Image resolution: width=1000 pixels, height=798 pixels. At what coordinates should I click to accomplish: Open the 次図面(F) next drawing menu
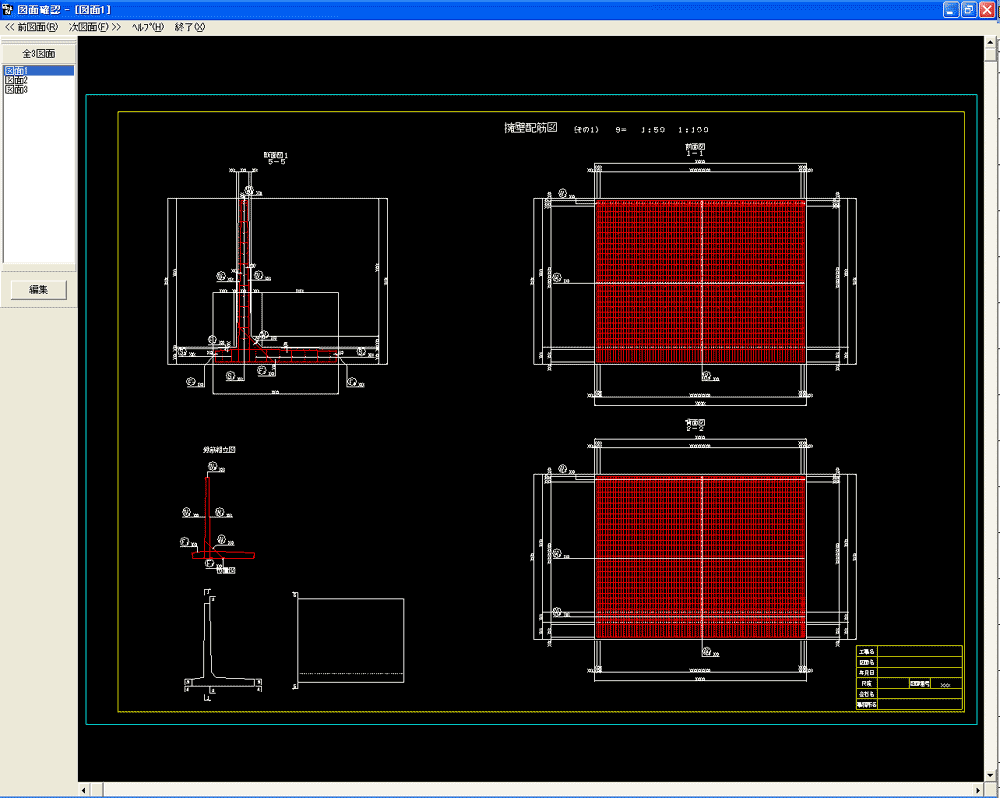pyautogui.click(x=94, y=26)
